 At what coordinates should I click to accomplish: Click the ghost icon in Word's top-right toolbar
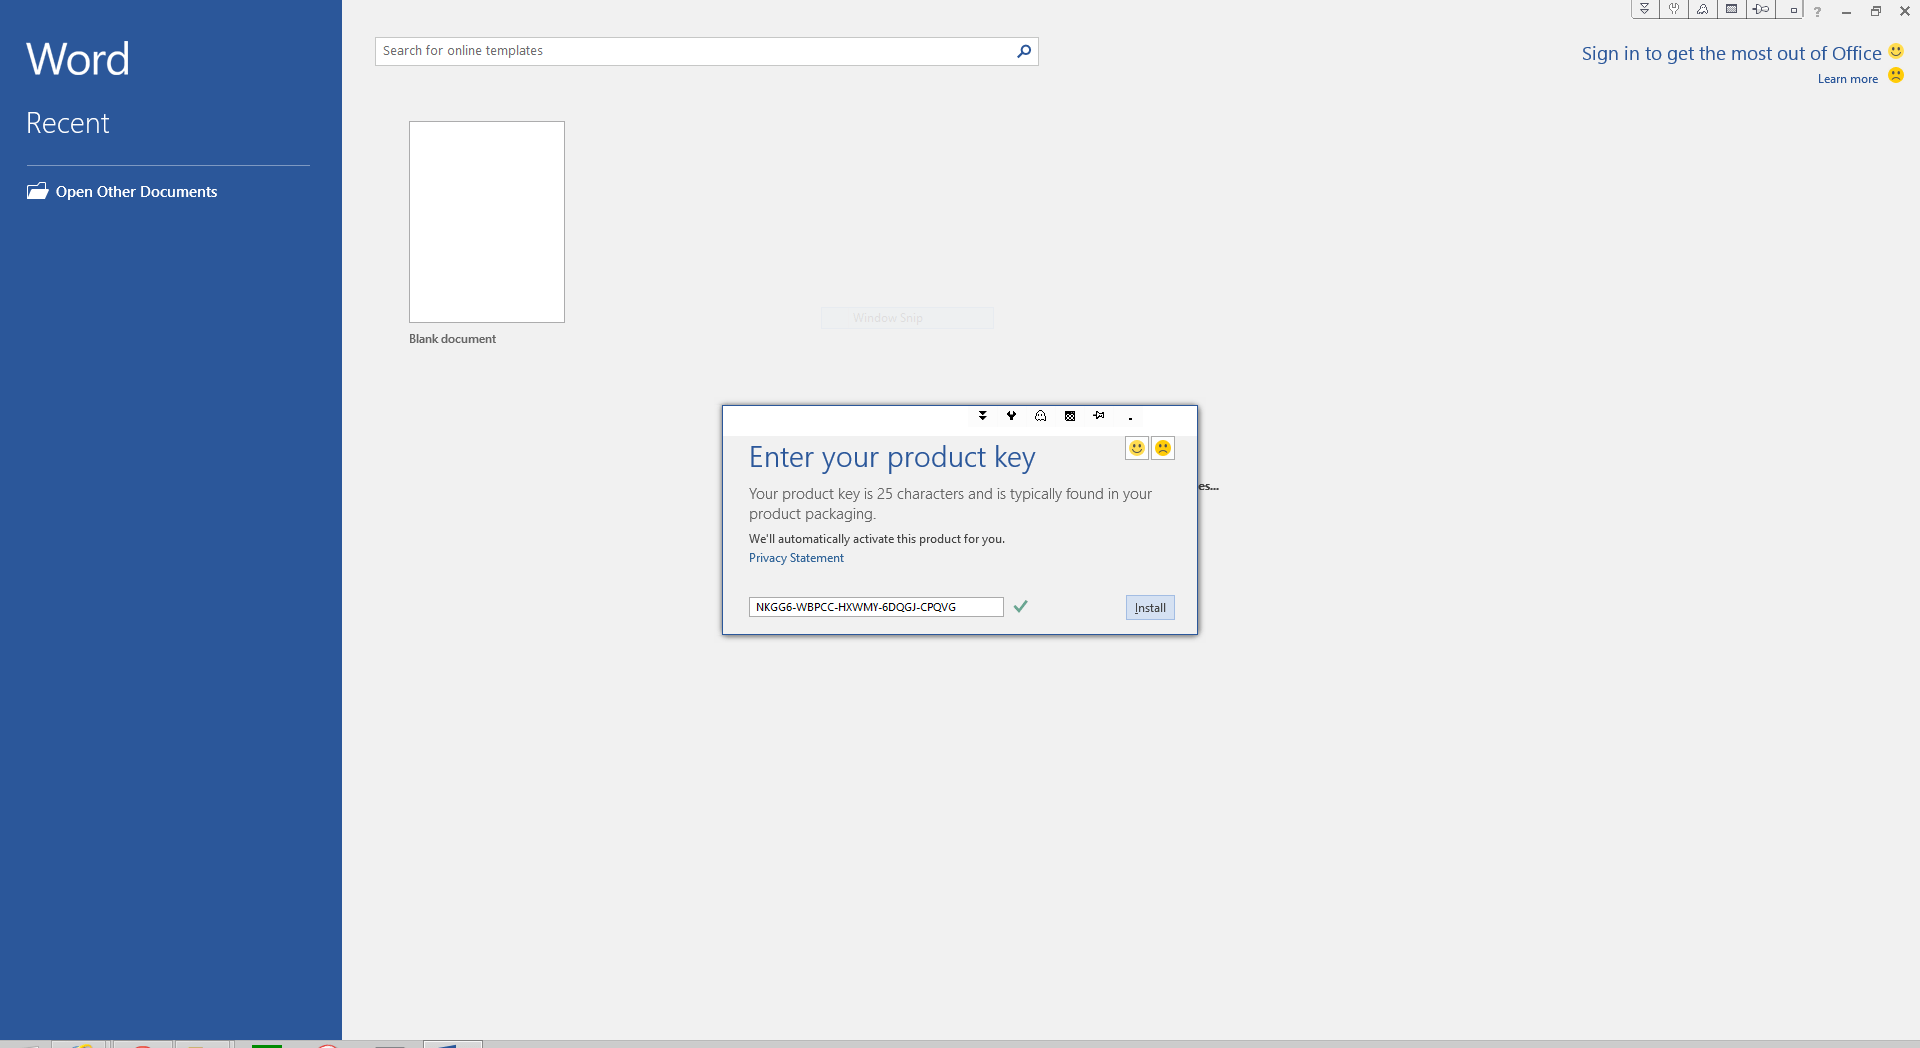pos(1703,9)
